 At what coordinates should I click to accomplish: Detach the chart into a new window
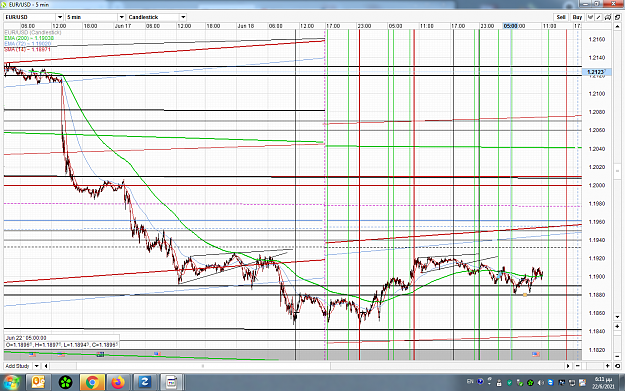(x=617, y=17)
